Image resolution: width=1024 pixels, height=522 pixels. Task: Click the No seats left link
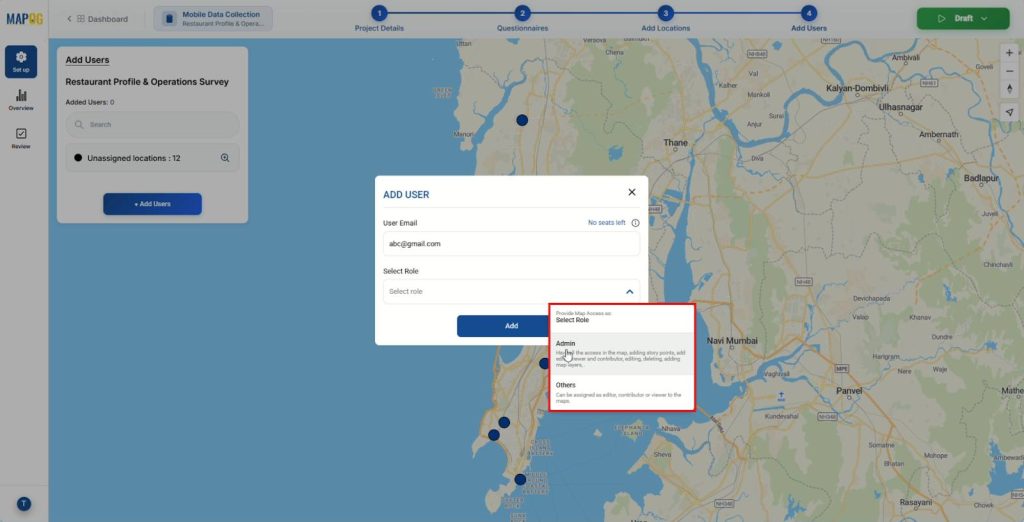tap(607, 223)
